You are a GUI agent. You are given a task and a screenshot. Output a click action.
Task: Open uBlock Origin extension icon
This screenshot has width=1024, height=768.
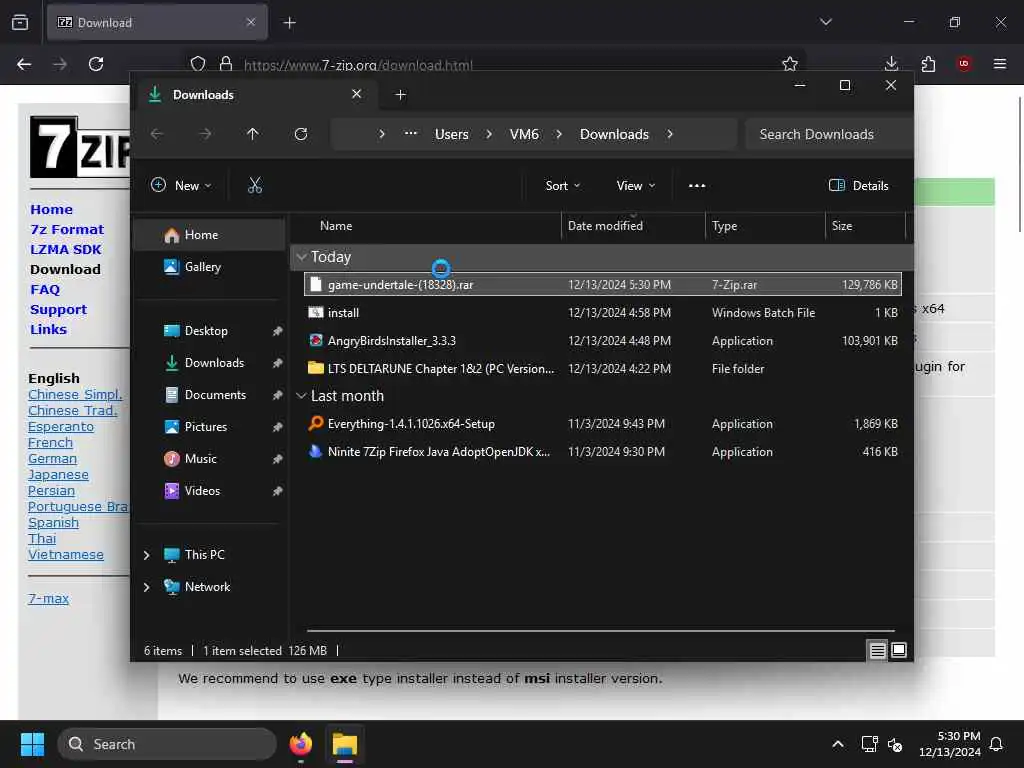click(x=964, y=64)
